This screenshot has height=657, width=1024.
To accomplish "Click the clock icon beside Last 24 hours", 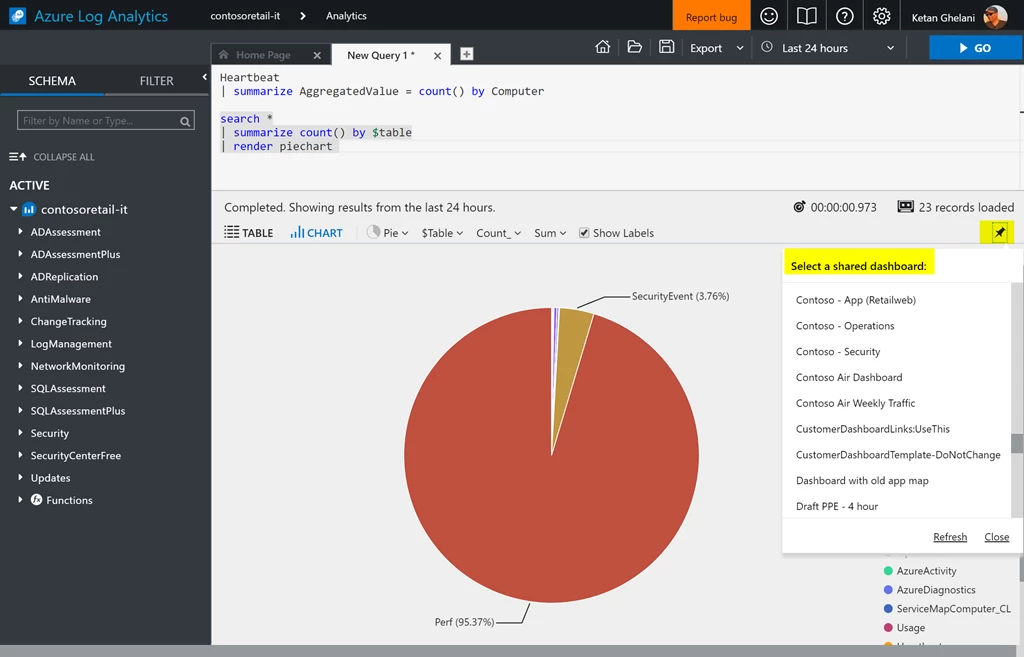I will [x=767, y=47].
